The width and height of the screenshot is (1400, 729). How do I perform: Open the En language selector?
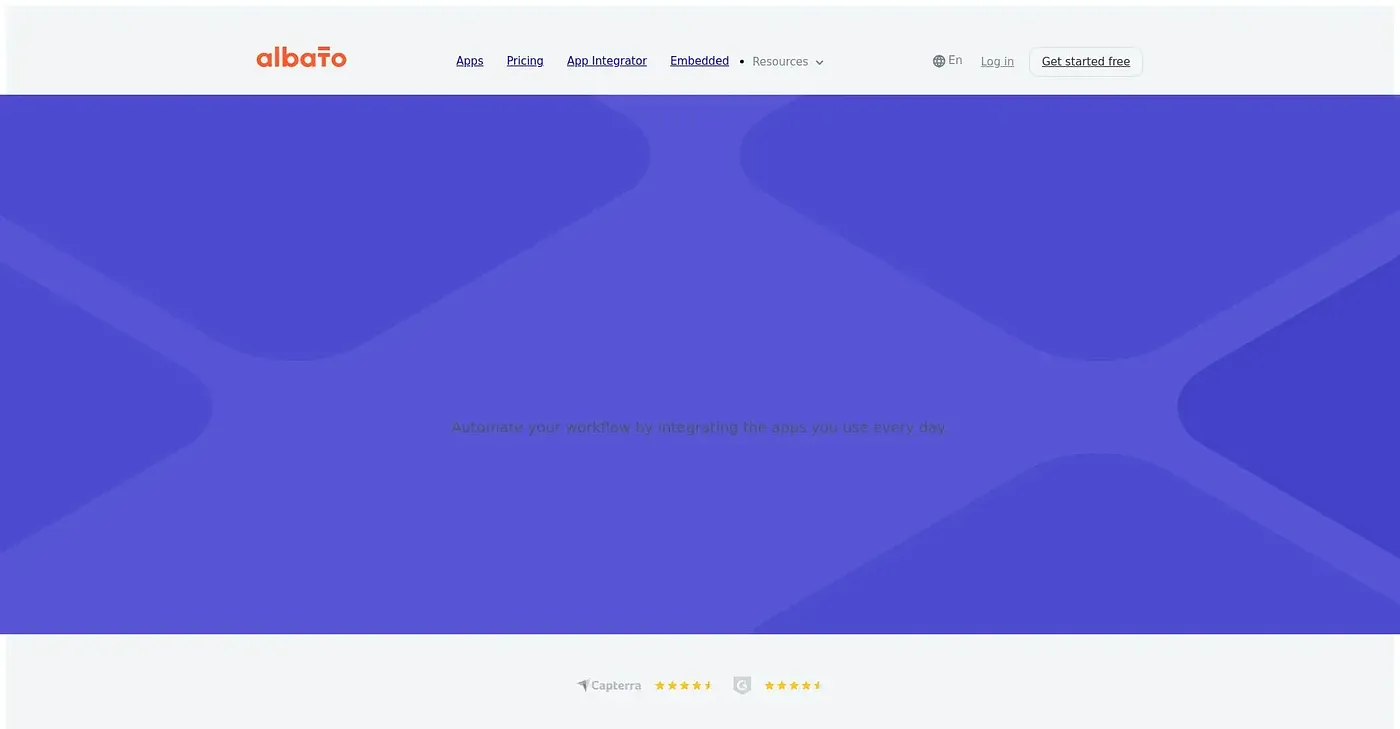tap(948, 61)
